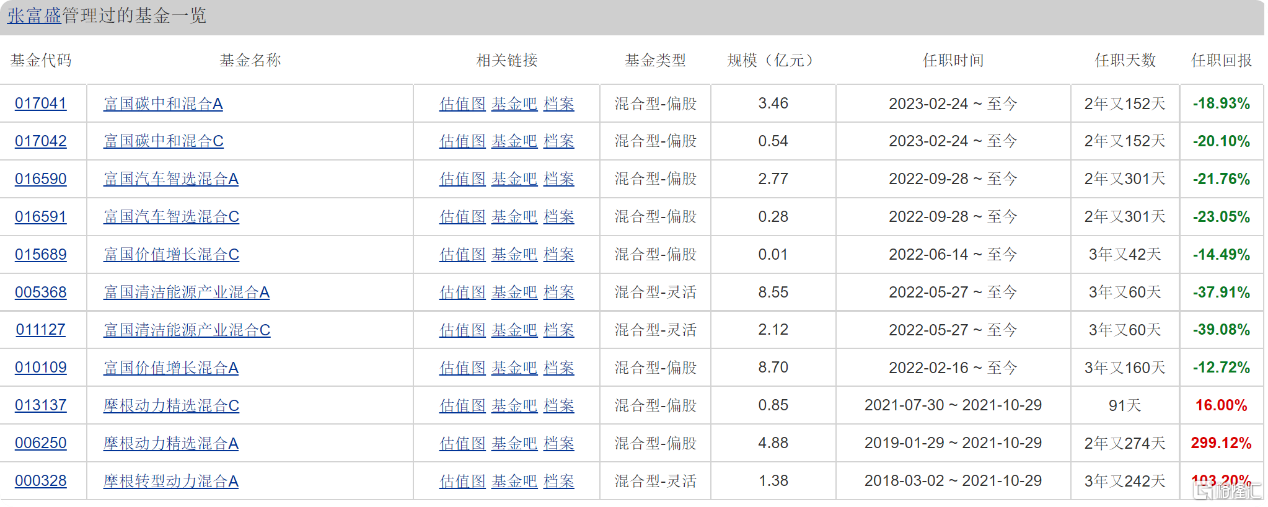Open fund code 006250 link
The height and width of the screenshot is (507, 1268).
click(x=41, y=444)
